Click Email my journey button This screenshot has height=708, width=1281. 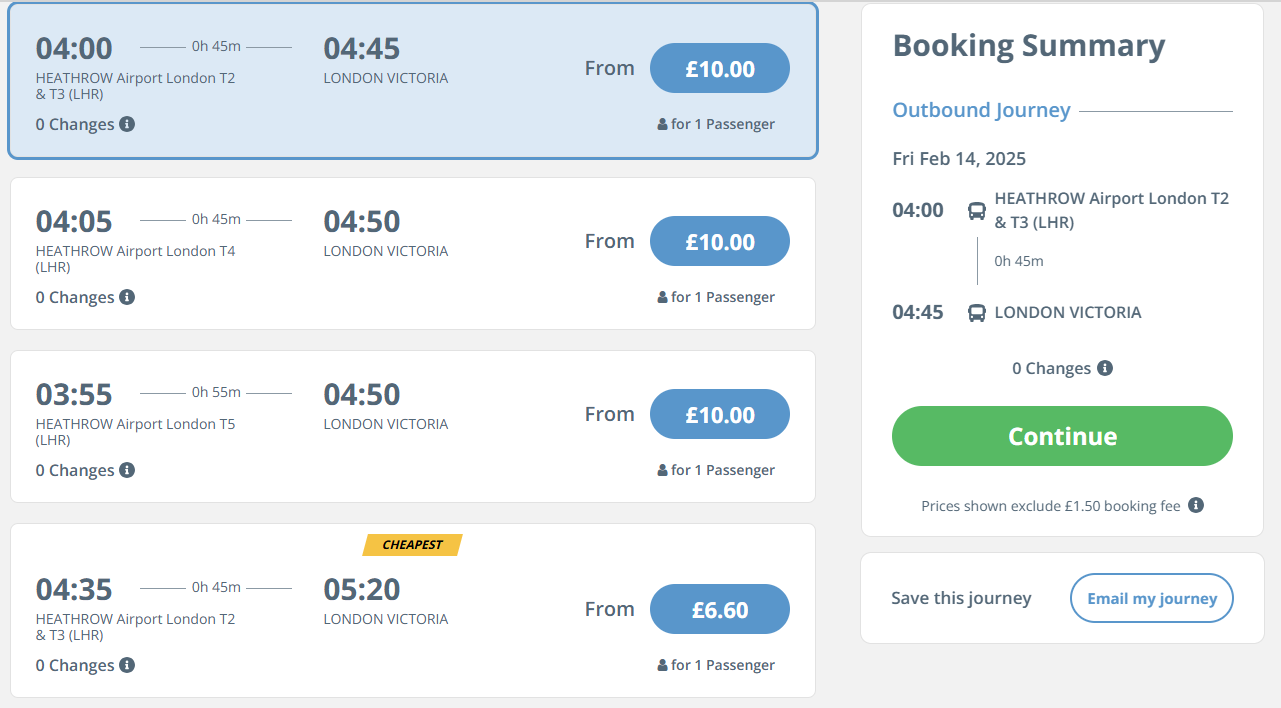tap(1151, 598)
